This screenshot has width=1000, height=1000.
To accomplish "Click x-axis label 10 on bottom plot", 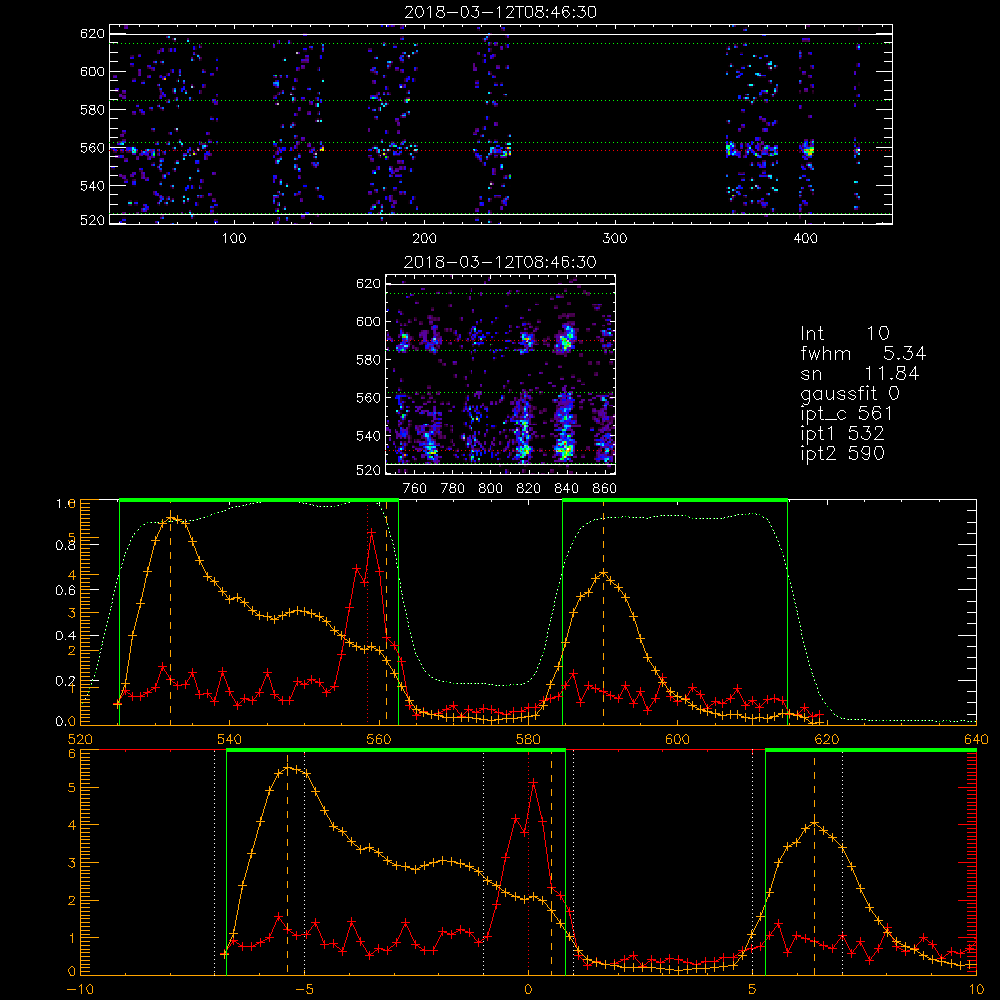I will 976,989.
